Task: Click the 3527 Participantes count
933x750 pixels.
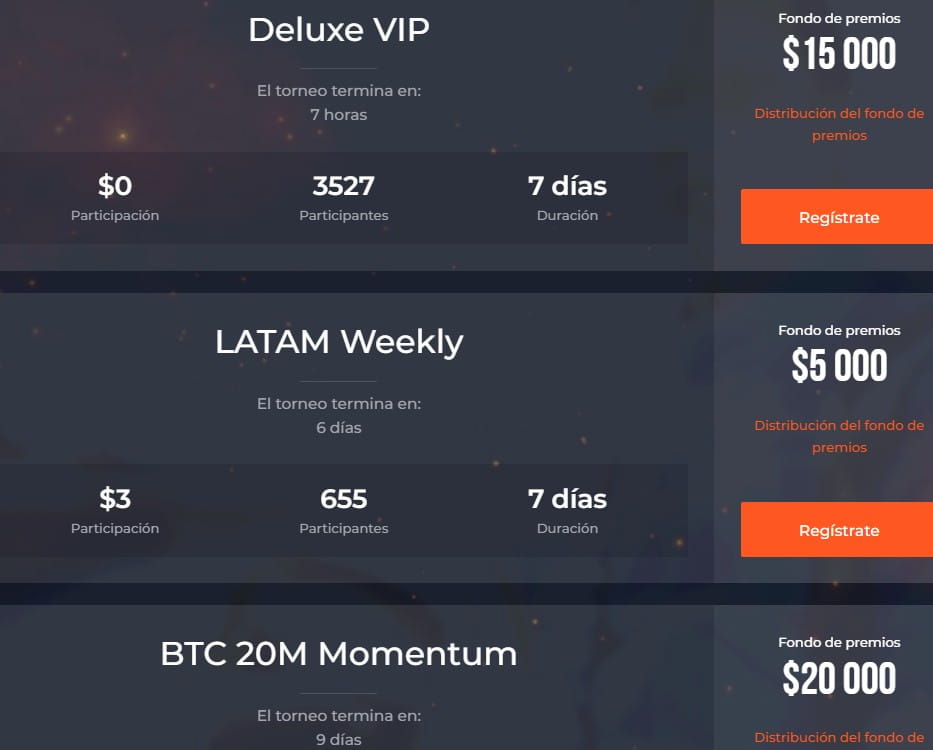Action: coord(343,186)
